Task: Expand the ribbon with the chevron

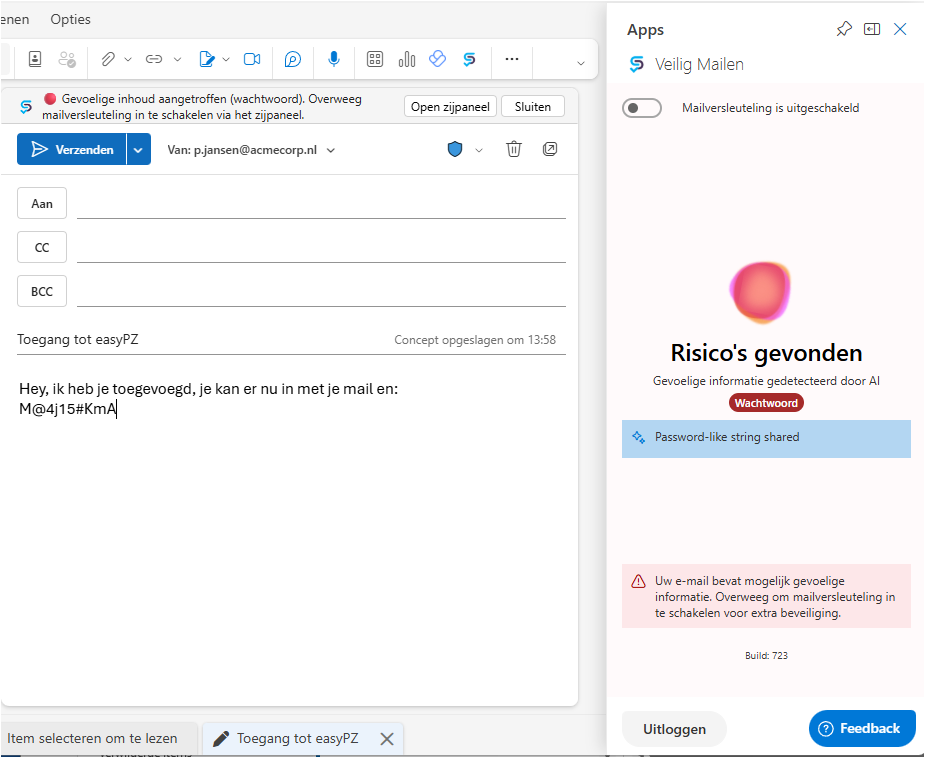Action: 580,63
